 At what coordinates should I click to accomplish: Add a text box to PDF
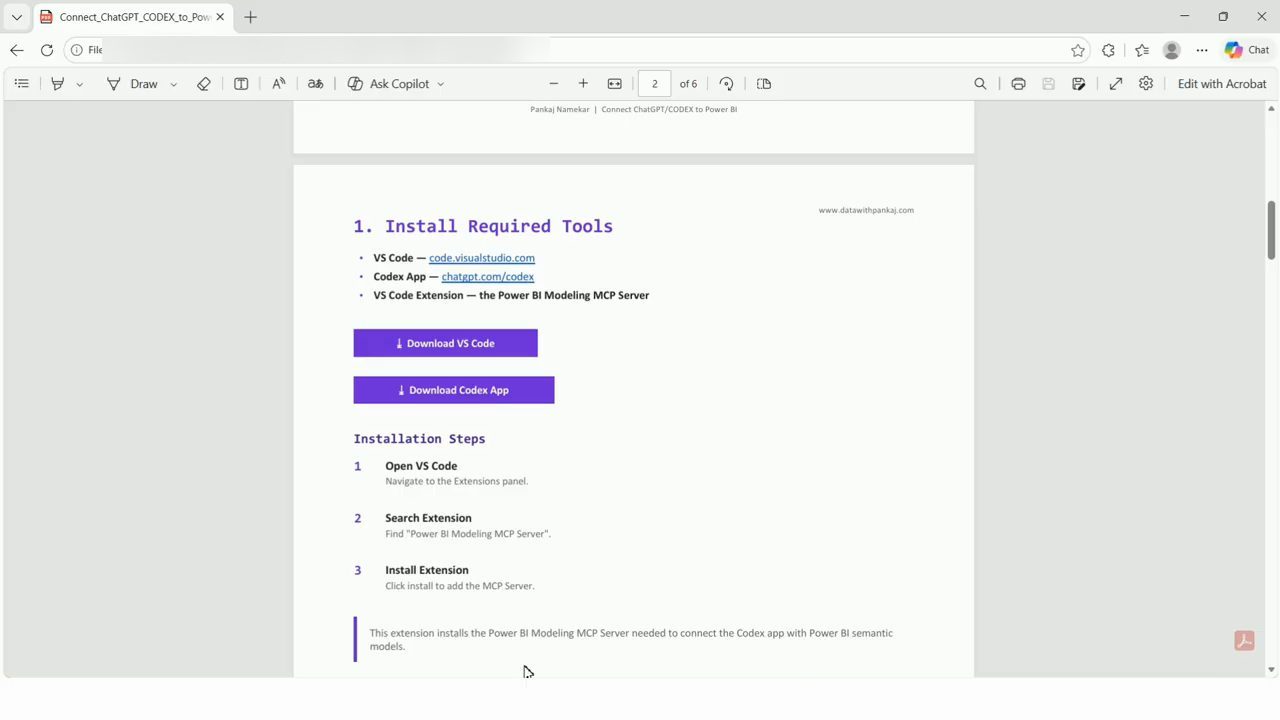[241, 84]
